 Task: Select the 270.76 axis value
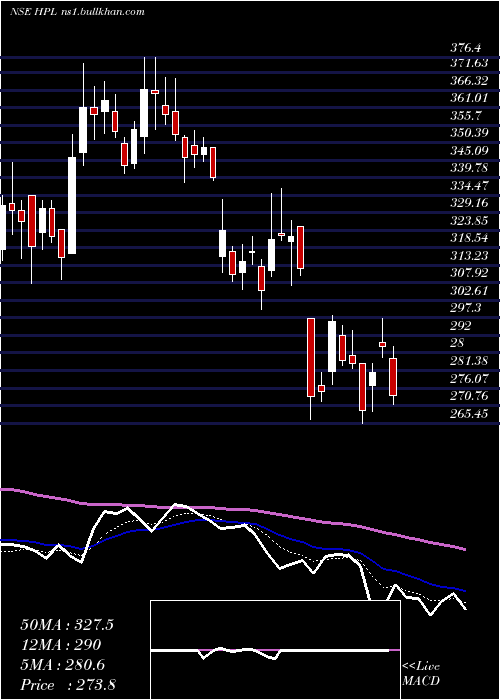coord(469,396)
